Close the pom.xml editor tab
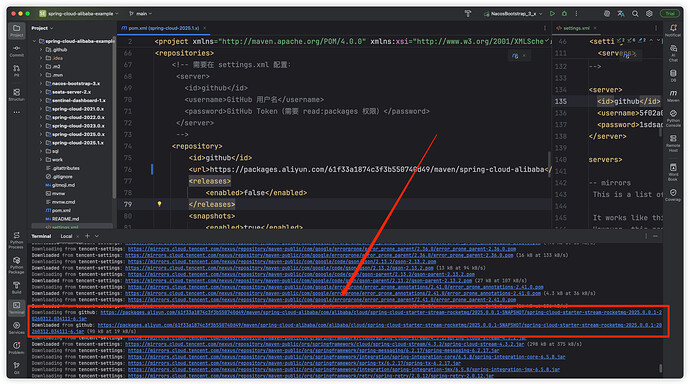 click(x=205, y=28)
